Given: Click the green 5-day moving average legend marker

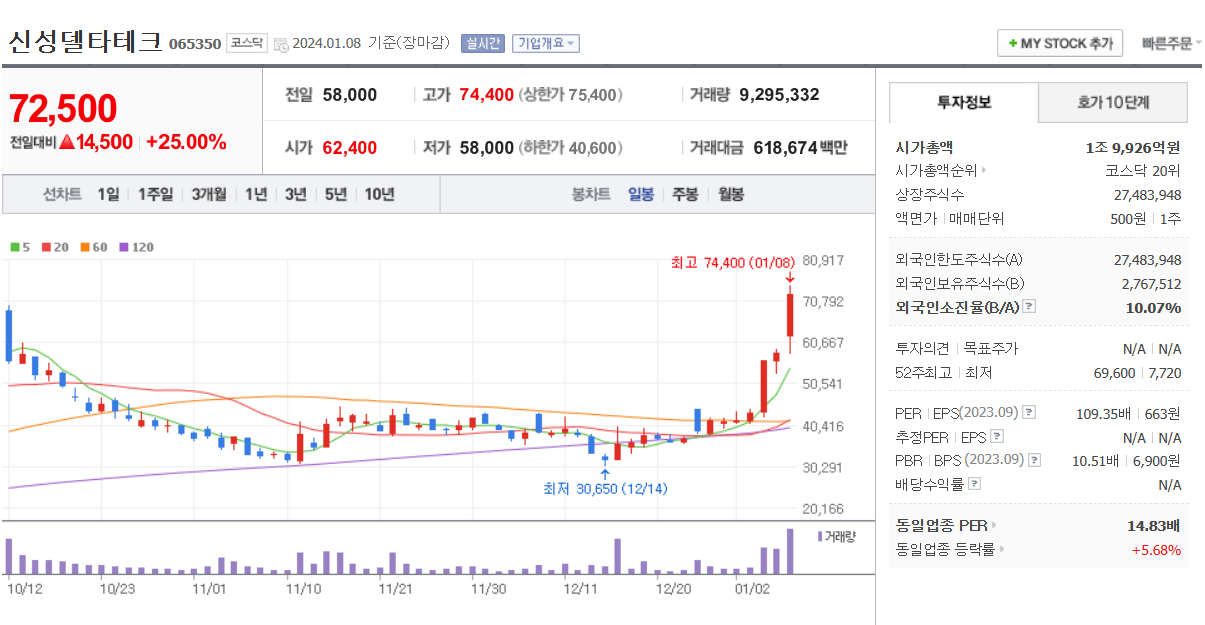Looking at the screenshot, I should [15, 247].
